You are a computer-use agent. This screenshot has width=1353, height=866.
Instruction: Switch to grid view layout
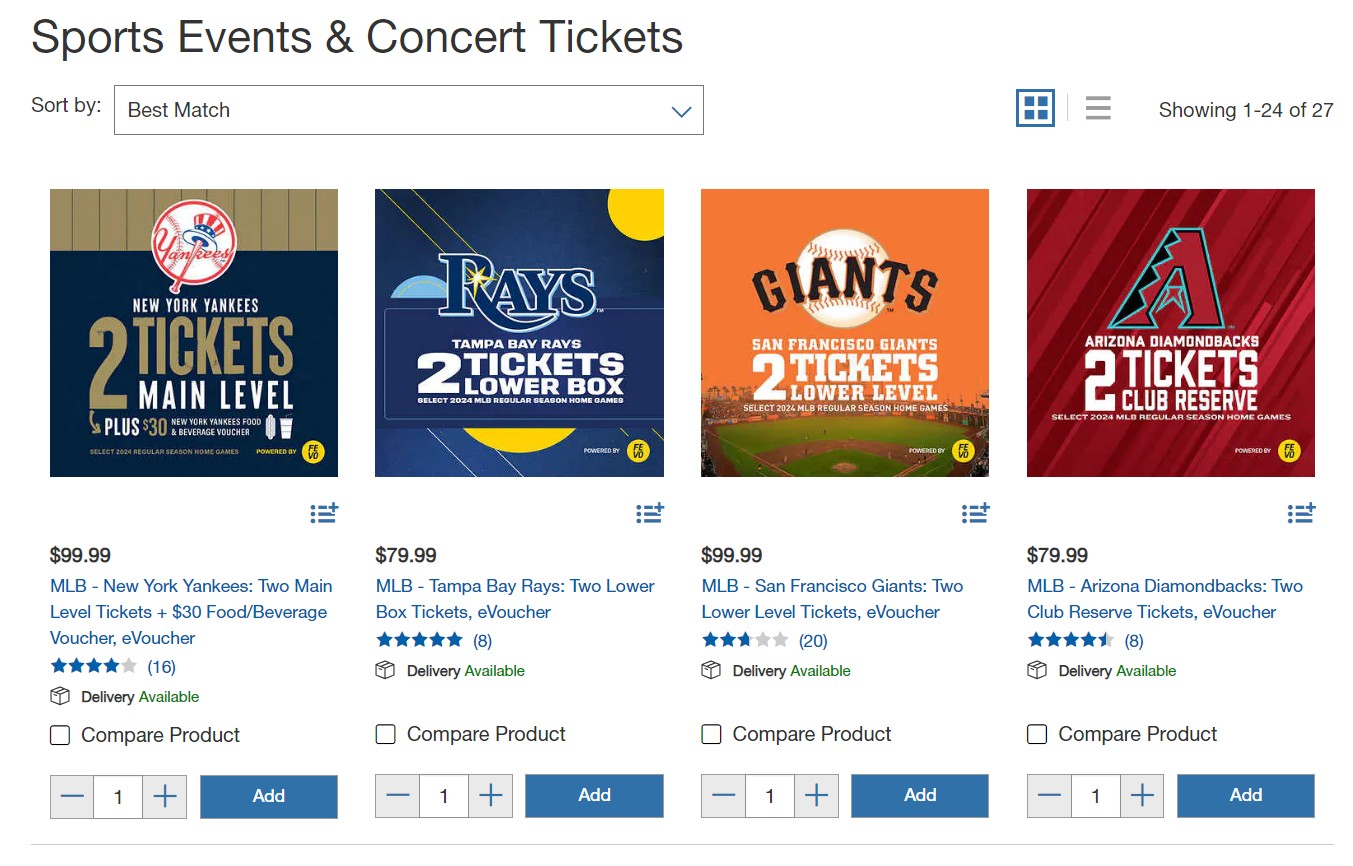pyautogui.click(x=1035, y=108)
